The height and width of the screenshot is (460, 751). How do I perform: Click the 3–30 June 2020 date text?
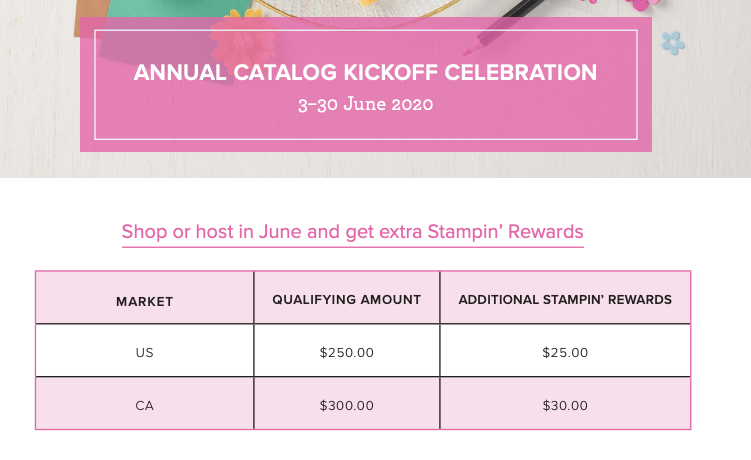365,104
